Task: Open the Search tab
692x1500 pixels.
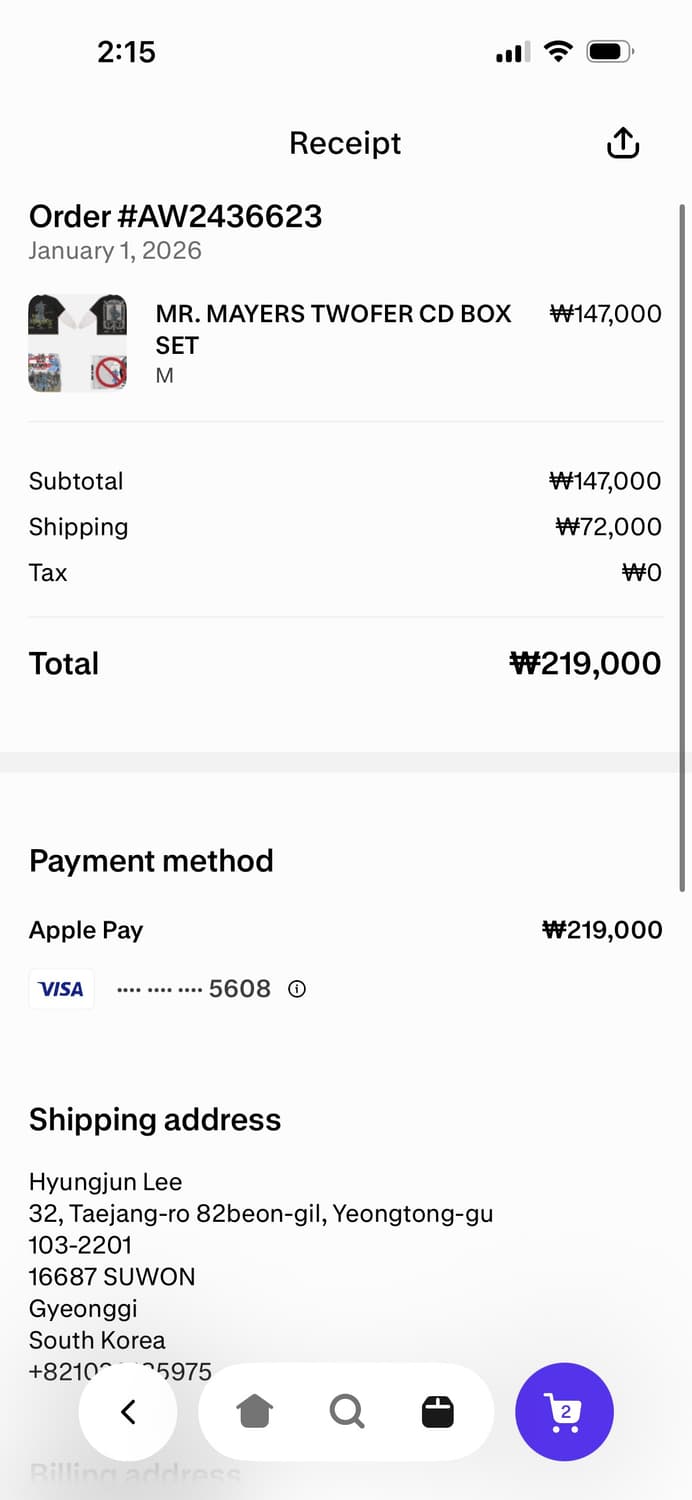Action: [x=346, y=1412]
